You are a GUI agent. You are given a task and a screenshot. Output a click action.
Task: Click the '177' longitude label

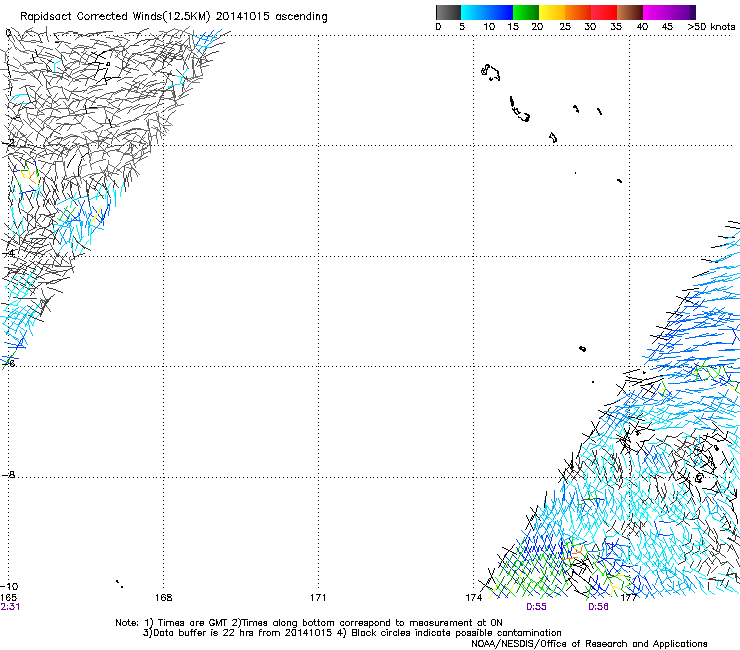(629, 597)
